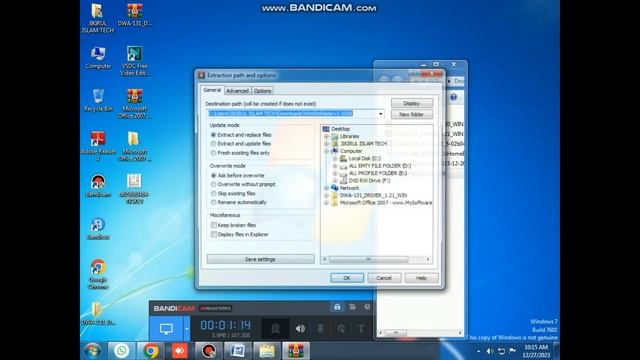The height and width of the screenshot is (360, 640).
Task: Click the Bandicam screen recording mode icon
Action: pyautogui.click(x=166, y=329)
